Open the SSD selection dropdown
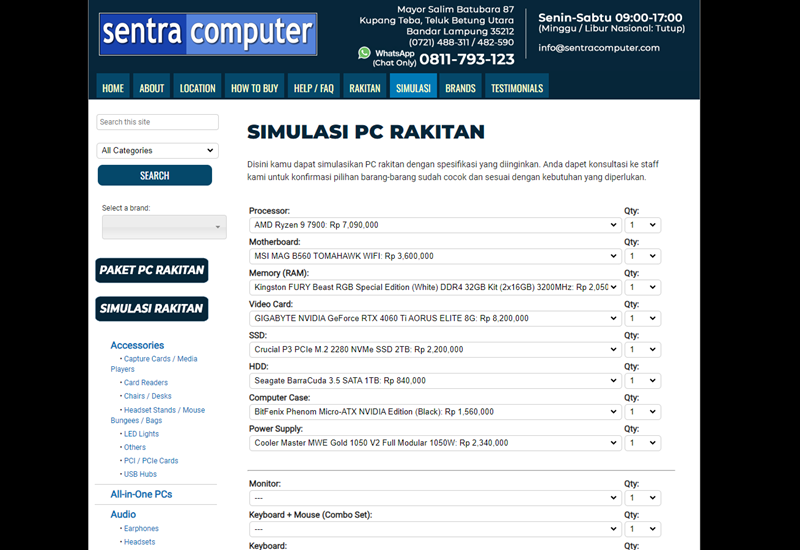The image size is (800, 550). click(x=434, y=350)
